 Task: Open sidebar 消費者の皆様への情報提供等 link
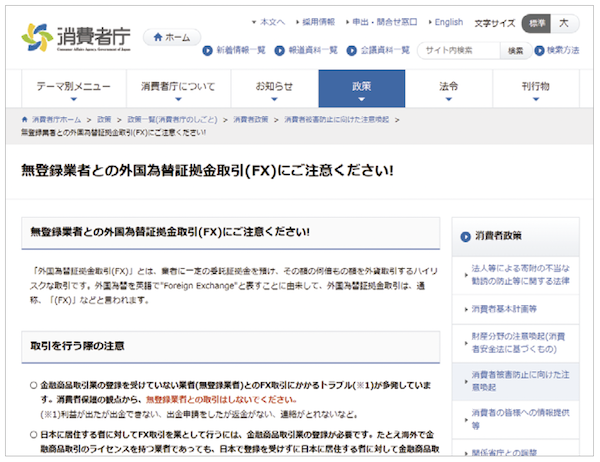(x=520, y=419)
